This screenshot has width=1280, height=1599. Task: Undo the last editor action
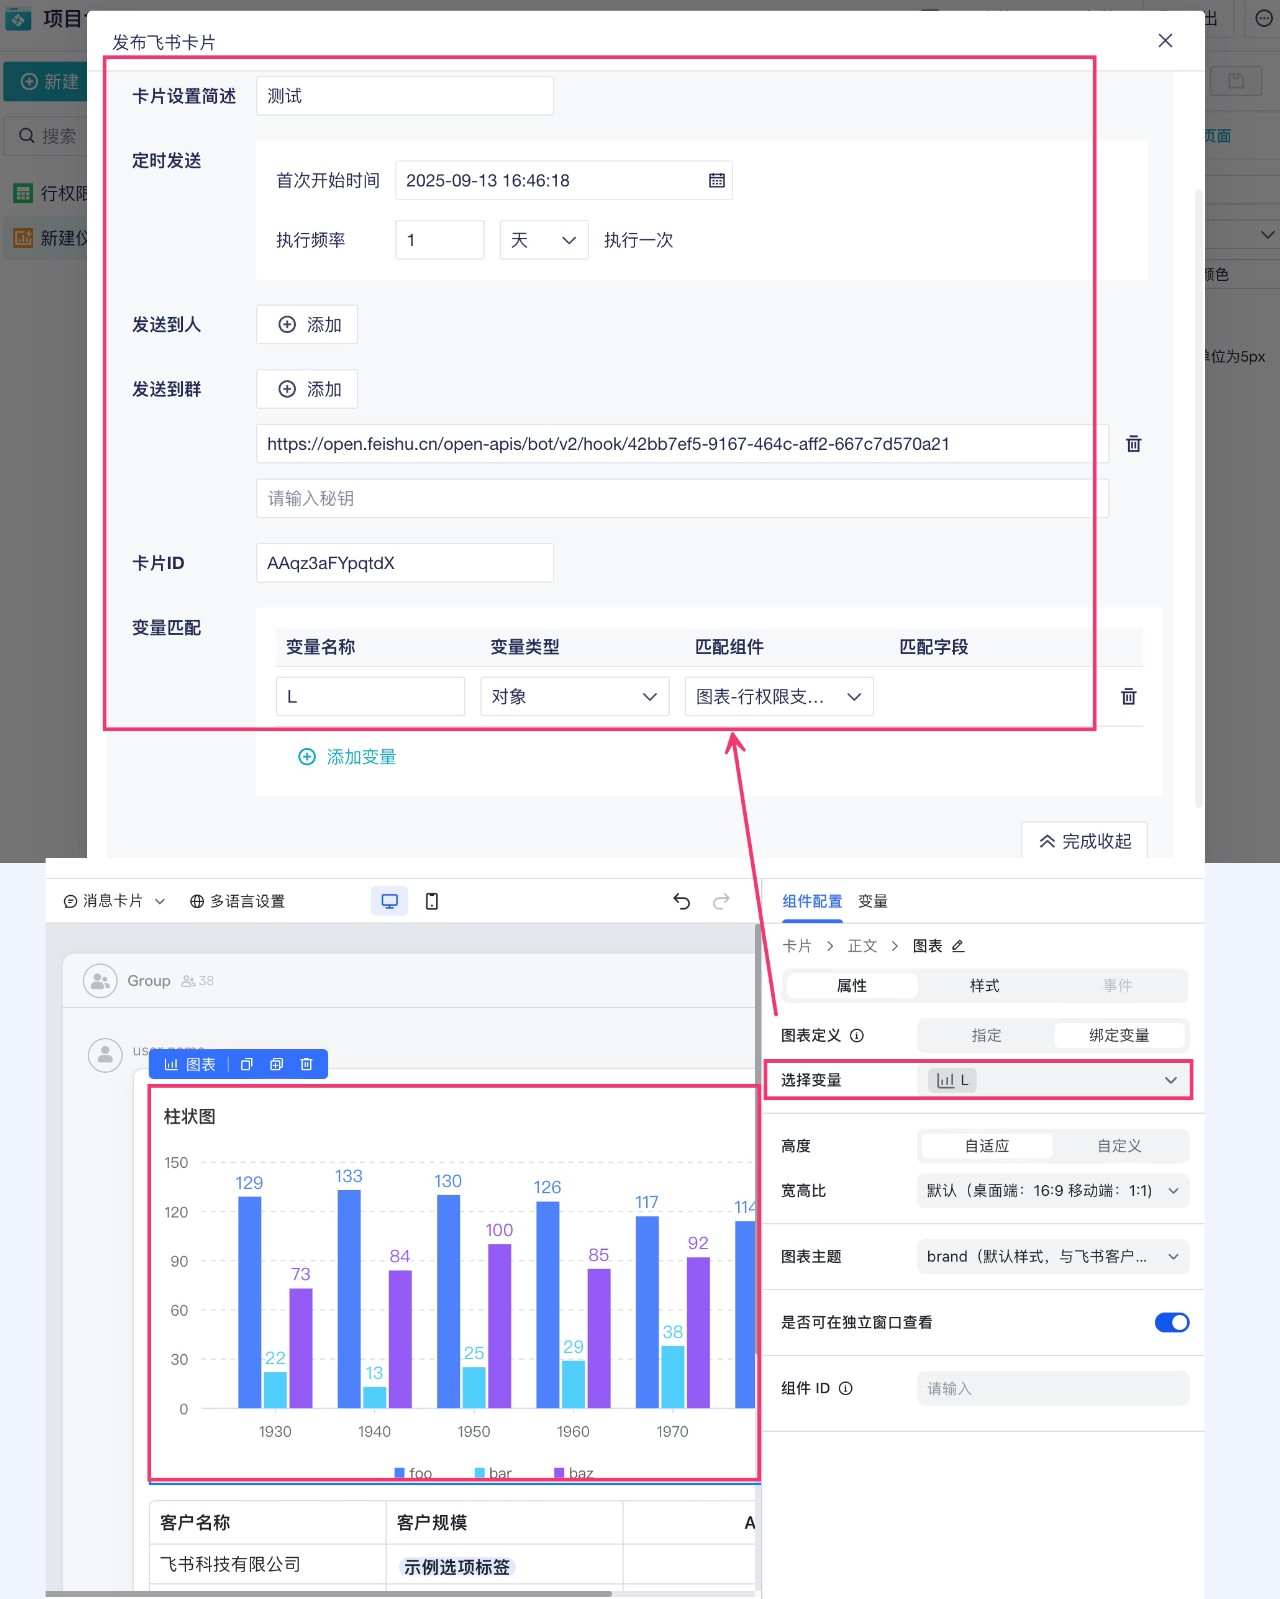coord(682,901)
